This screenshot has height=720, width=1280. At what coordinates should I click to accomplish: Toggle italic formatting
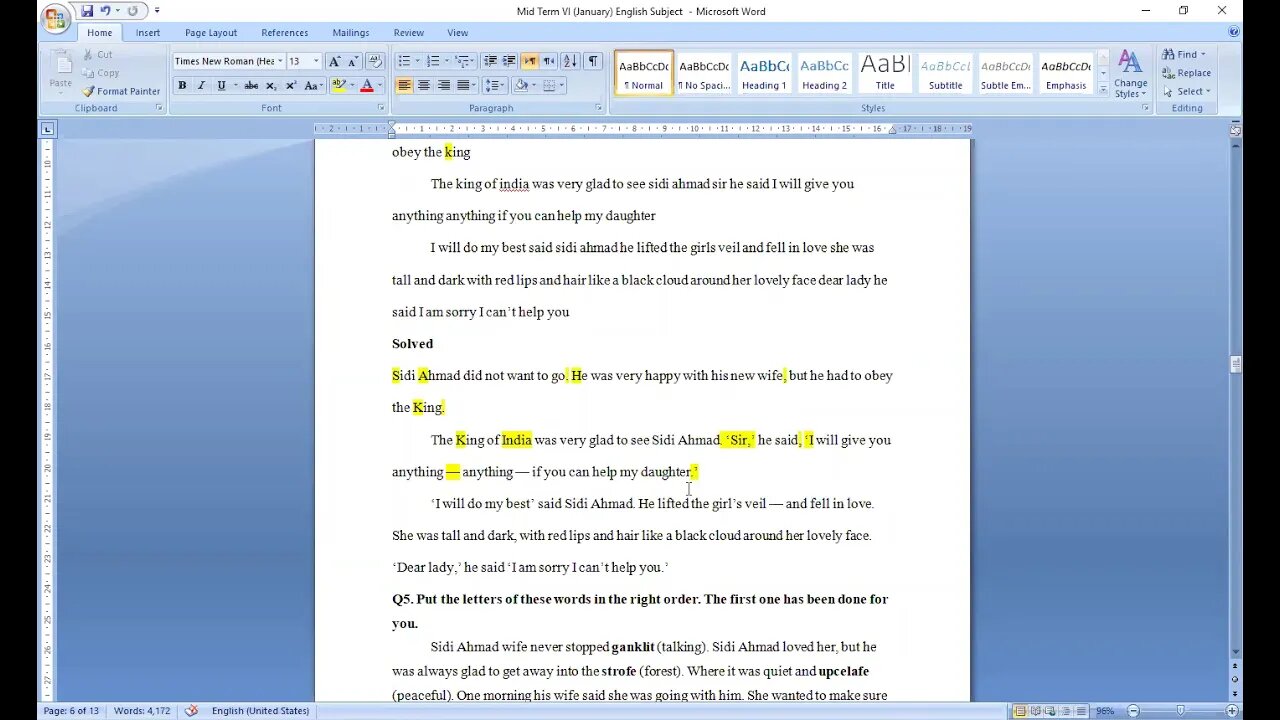point(201,86)
